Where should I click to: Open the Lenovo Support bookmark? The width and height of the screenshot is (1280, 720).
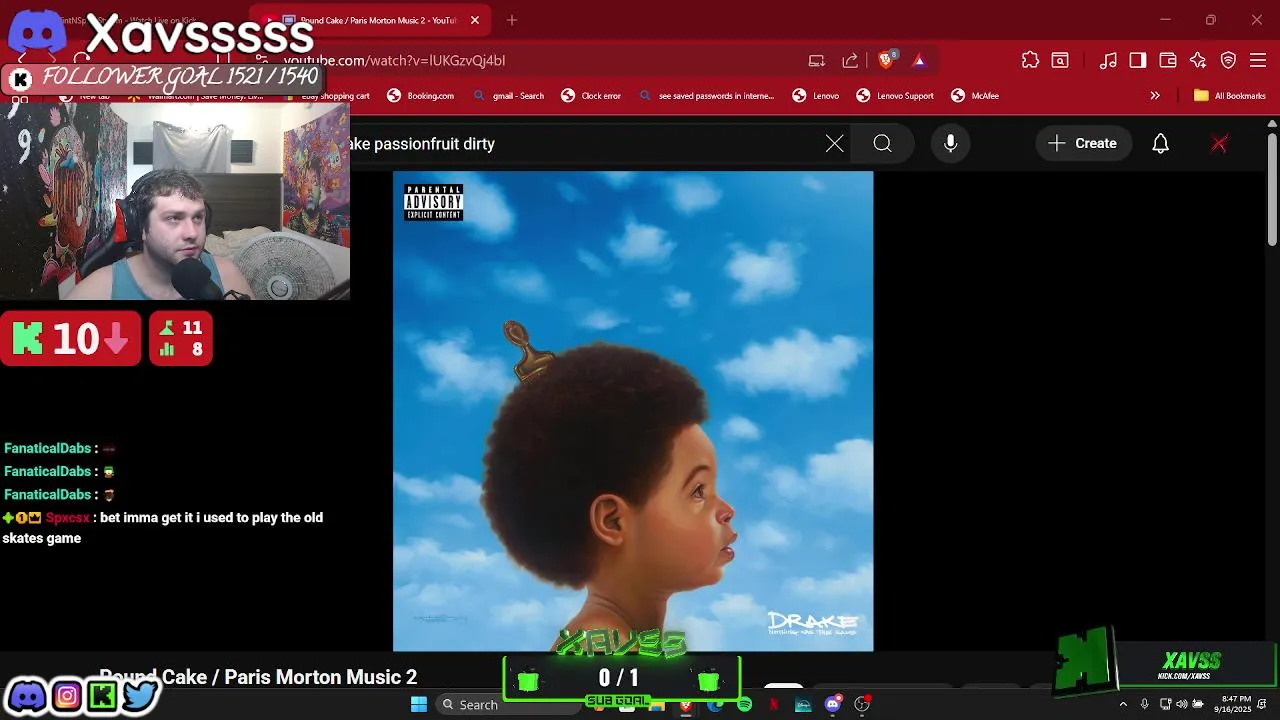point(895,96)
